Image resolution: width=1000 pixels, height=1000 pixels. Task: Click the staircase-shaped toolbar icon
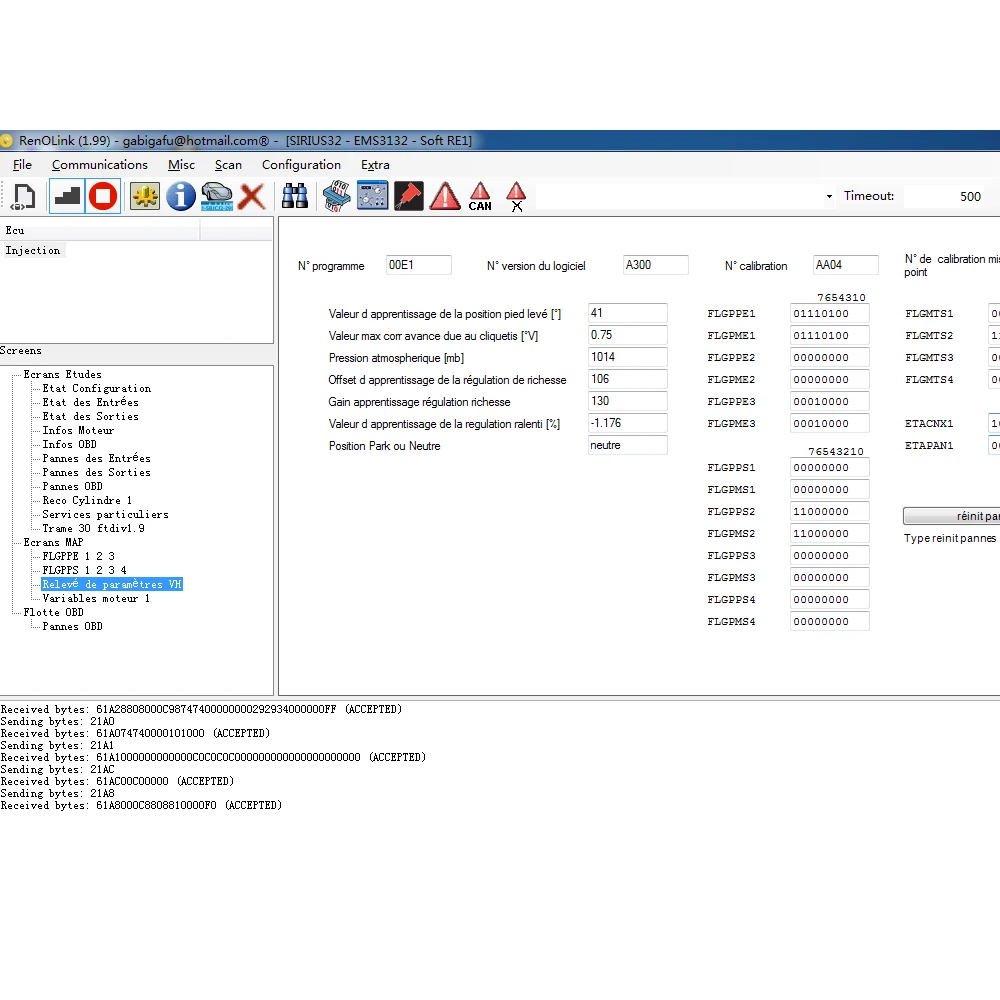coord(67,196)
